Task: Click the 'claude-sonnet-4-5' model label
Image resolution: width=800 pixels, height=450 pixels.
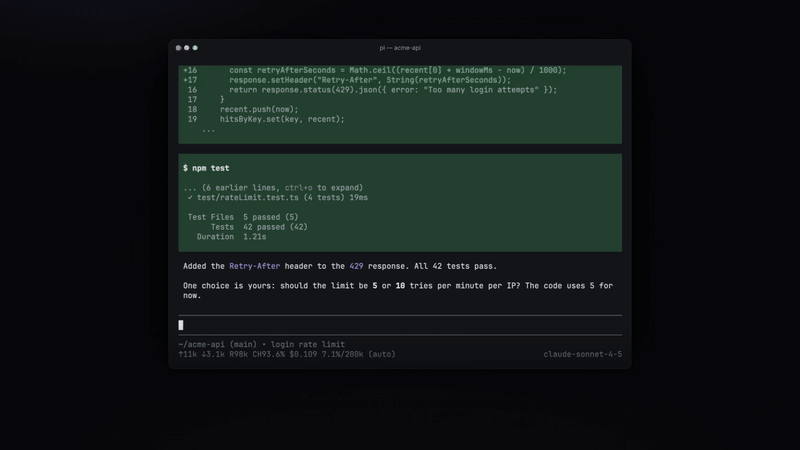Action: point(583,354)
